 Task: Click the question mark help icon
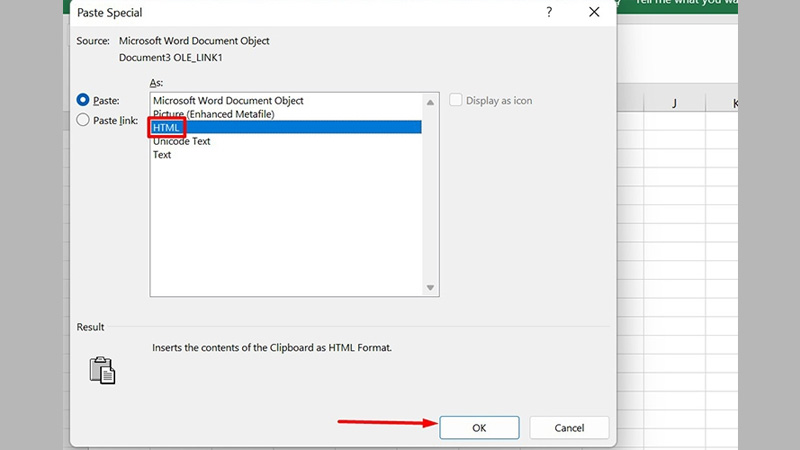click(x=549, y=12)
